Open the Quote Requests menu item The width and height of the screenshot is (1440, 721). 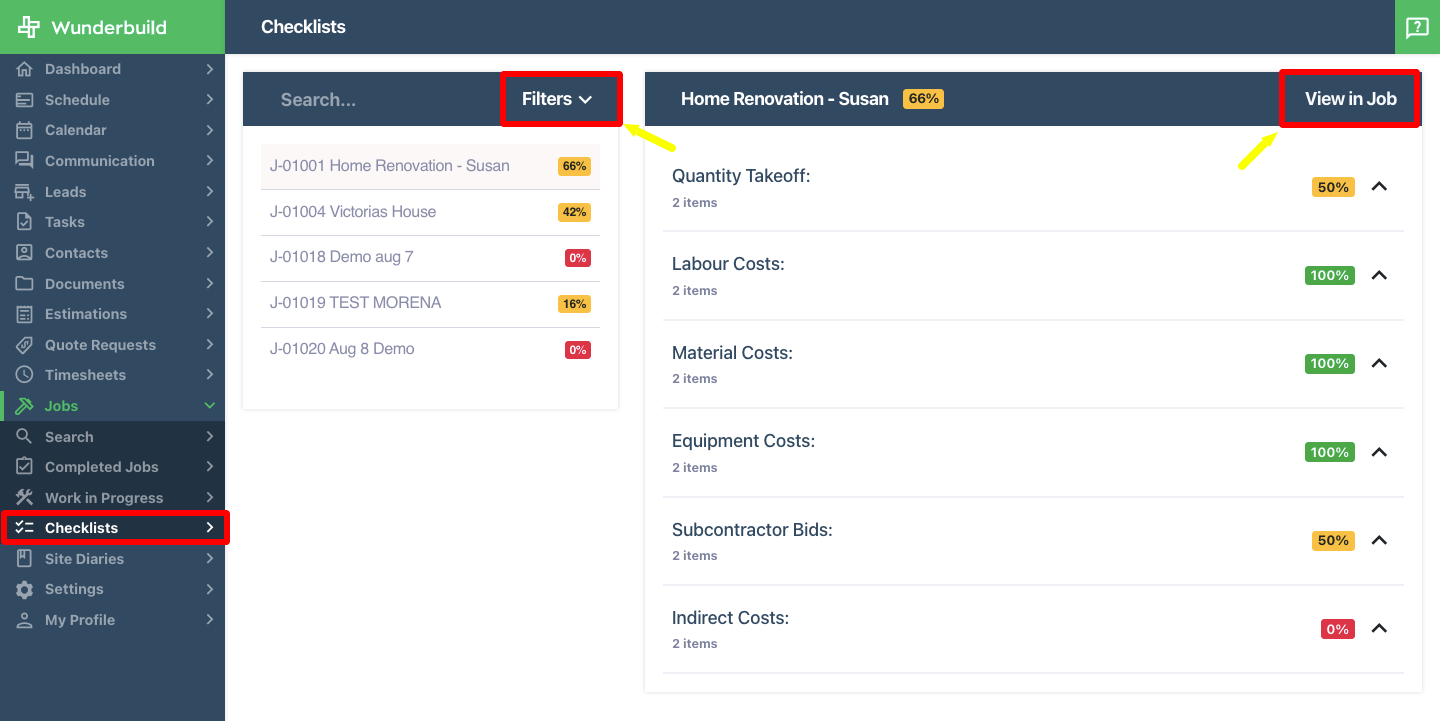point(112,345)
